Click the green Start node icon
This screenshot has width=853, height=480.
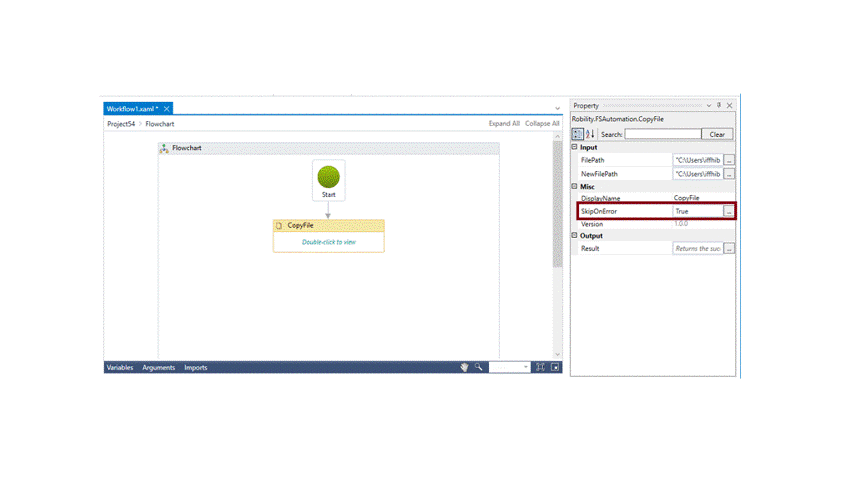tap(328, 177)
